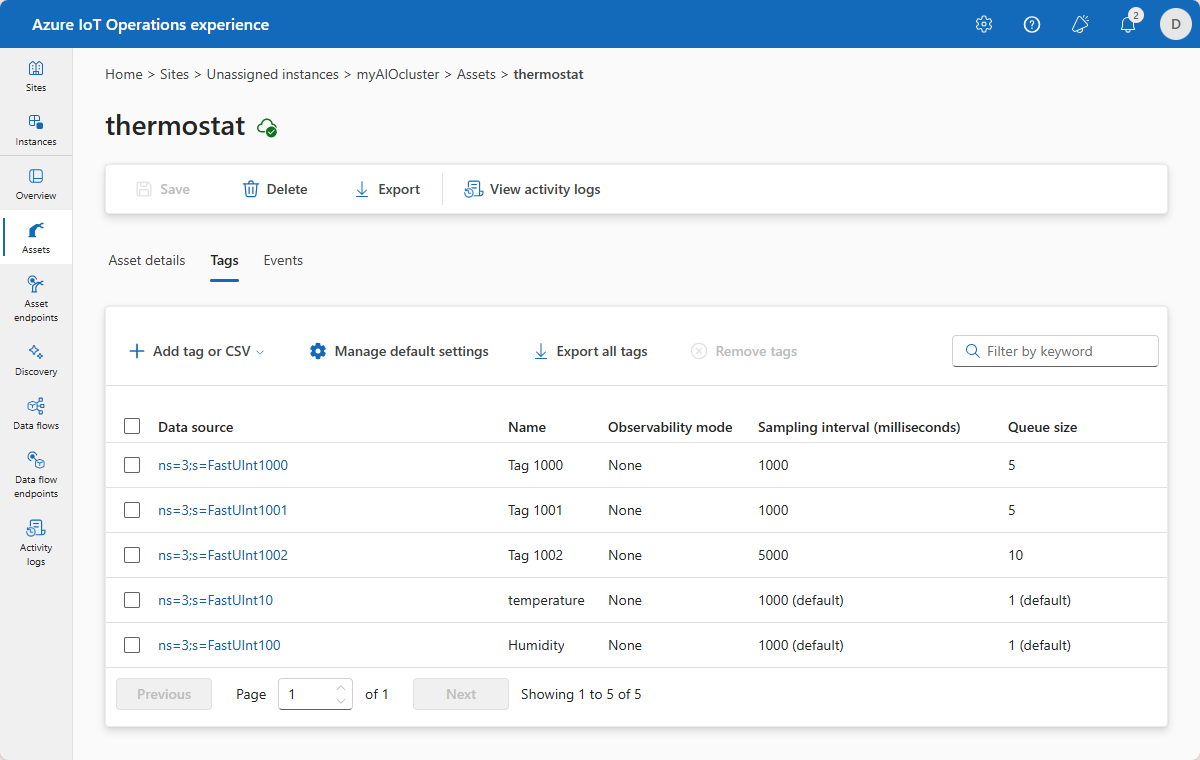1200x760 pixels.
Task: Click the Queue size column header
Action: click(x=1042, y=427)
